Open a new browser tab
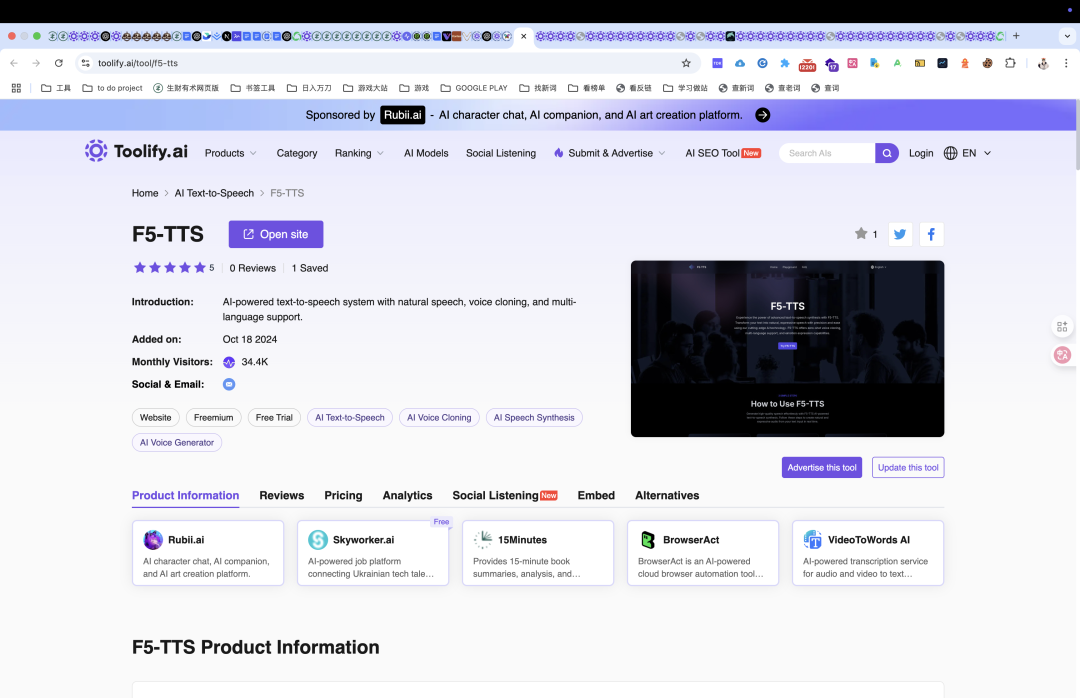The width and height of the screenshot is (1080, 698). click(x=1016, y=36)
